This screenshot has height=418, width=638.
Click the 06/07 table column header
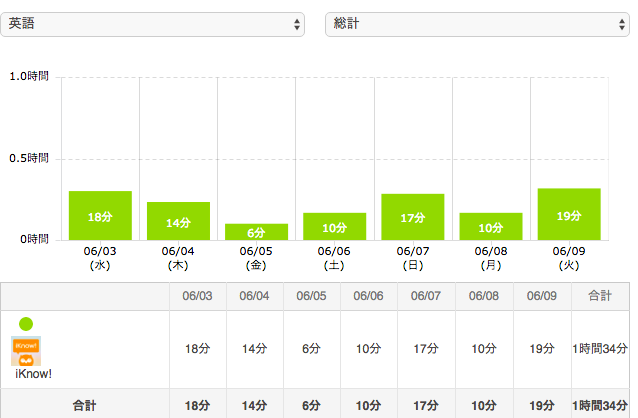tap(426, 297)
